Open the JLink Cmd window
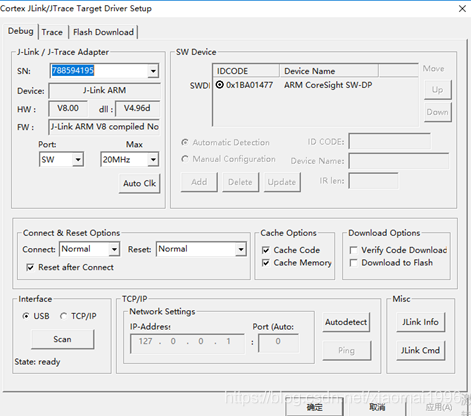 pyautogui.click(x=420, y=350)
